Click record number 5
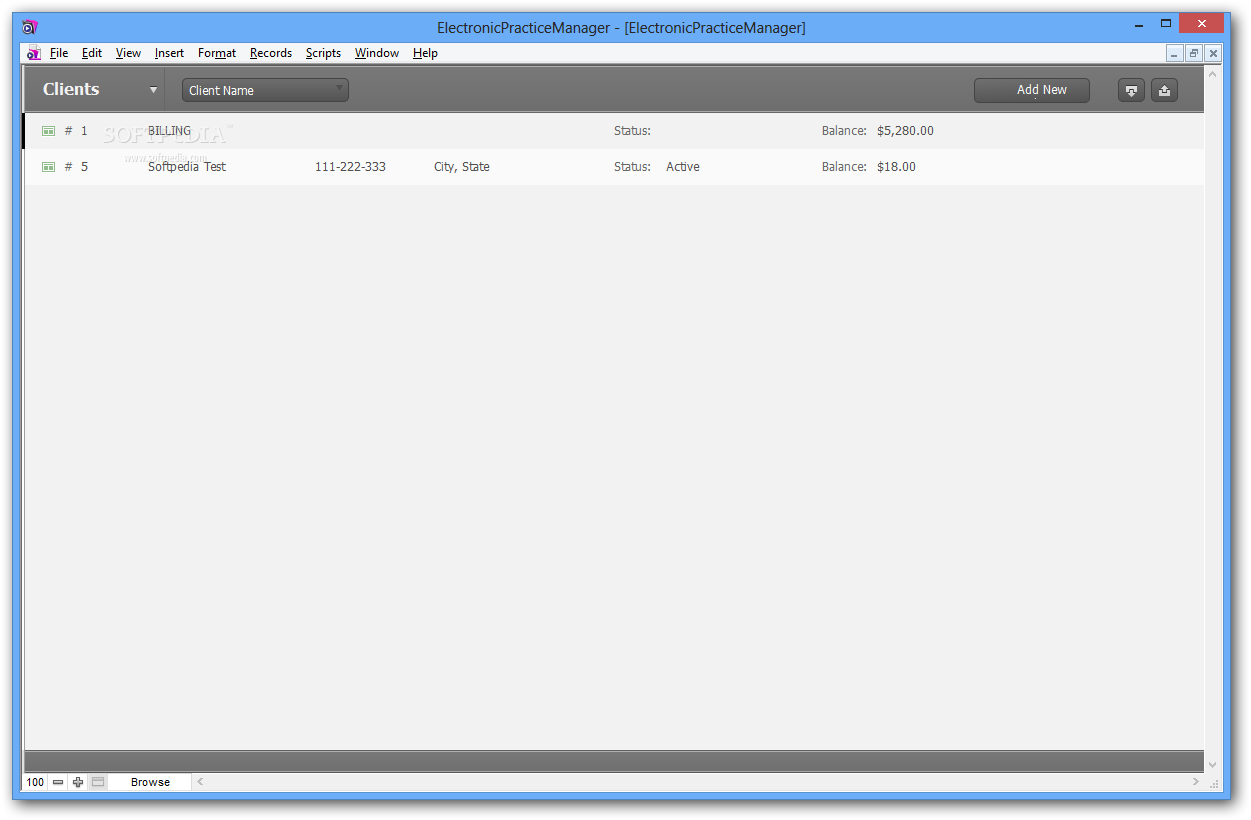This screenshot has height=820, width=1251. tap(84, 167)
